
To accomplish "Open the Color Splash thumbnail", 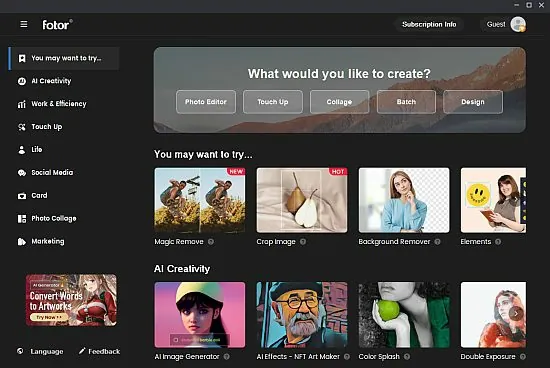I will (404, 315).
